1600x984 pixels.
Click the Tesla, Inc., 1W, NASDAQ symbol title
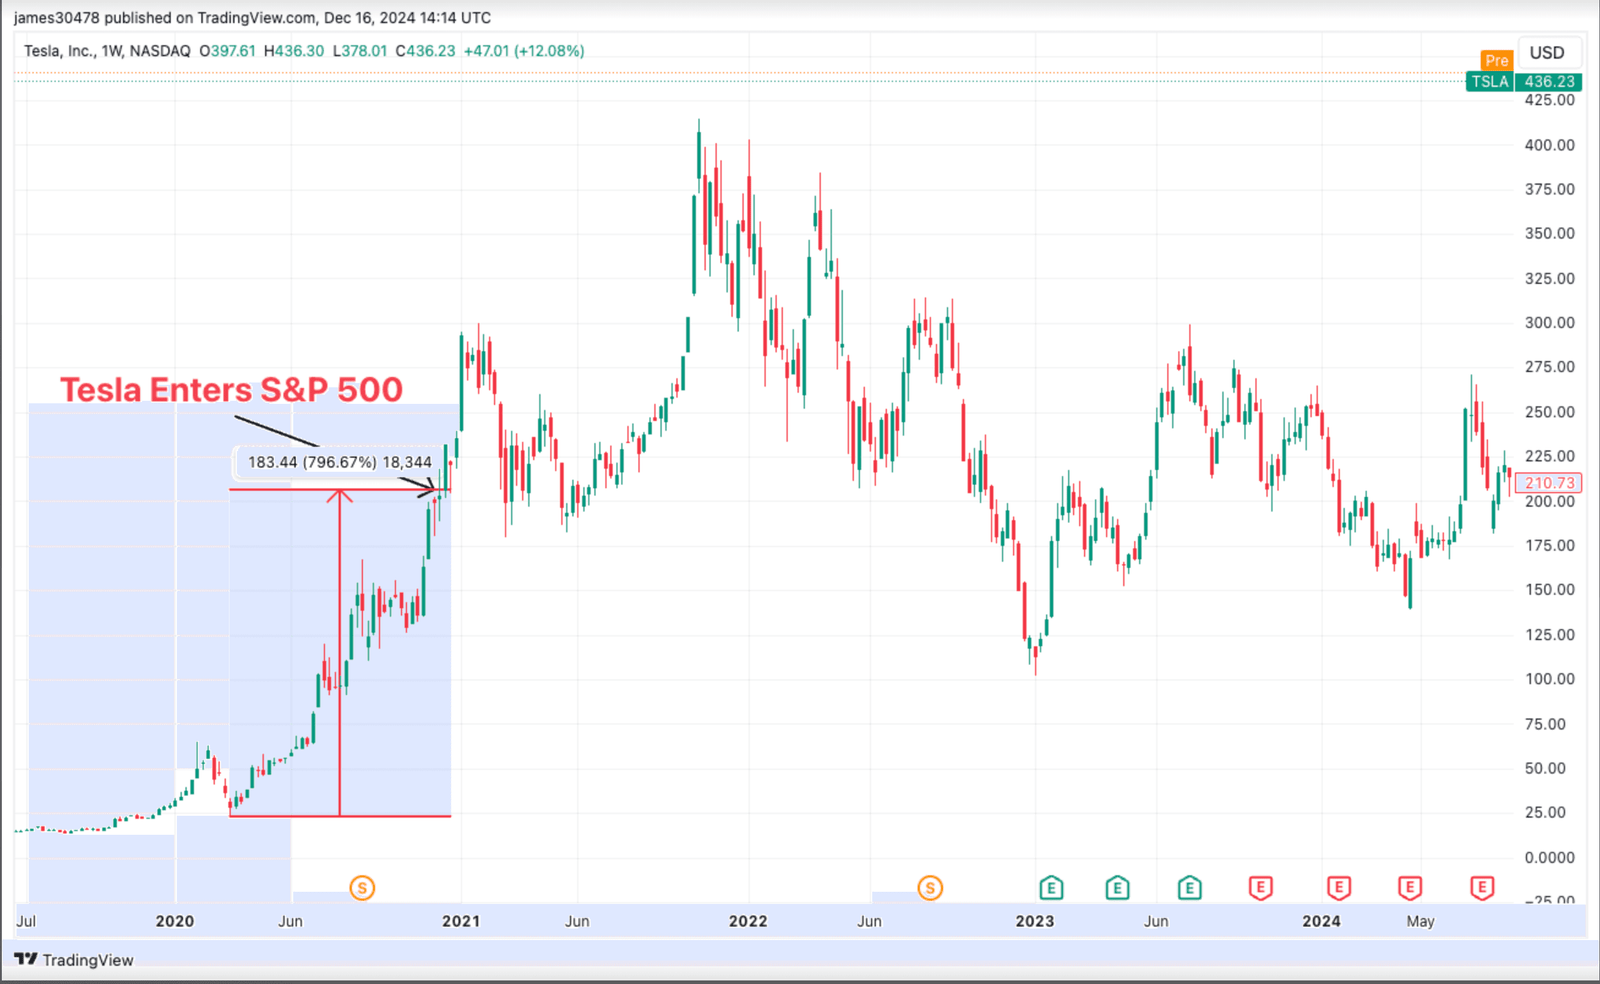[x=107, y=51]
